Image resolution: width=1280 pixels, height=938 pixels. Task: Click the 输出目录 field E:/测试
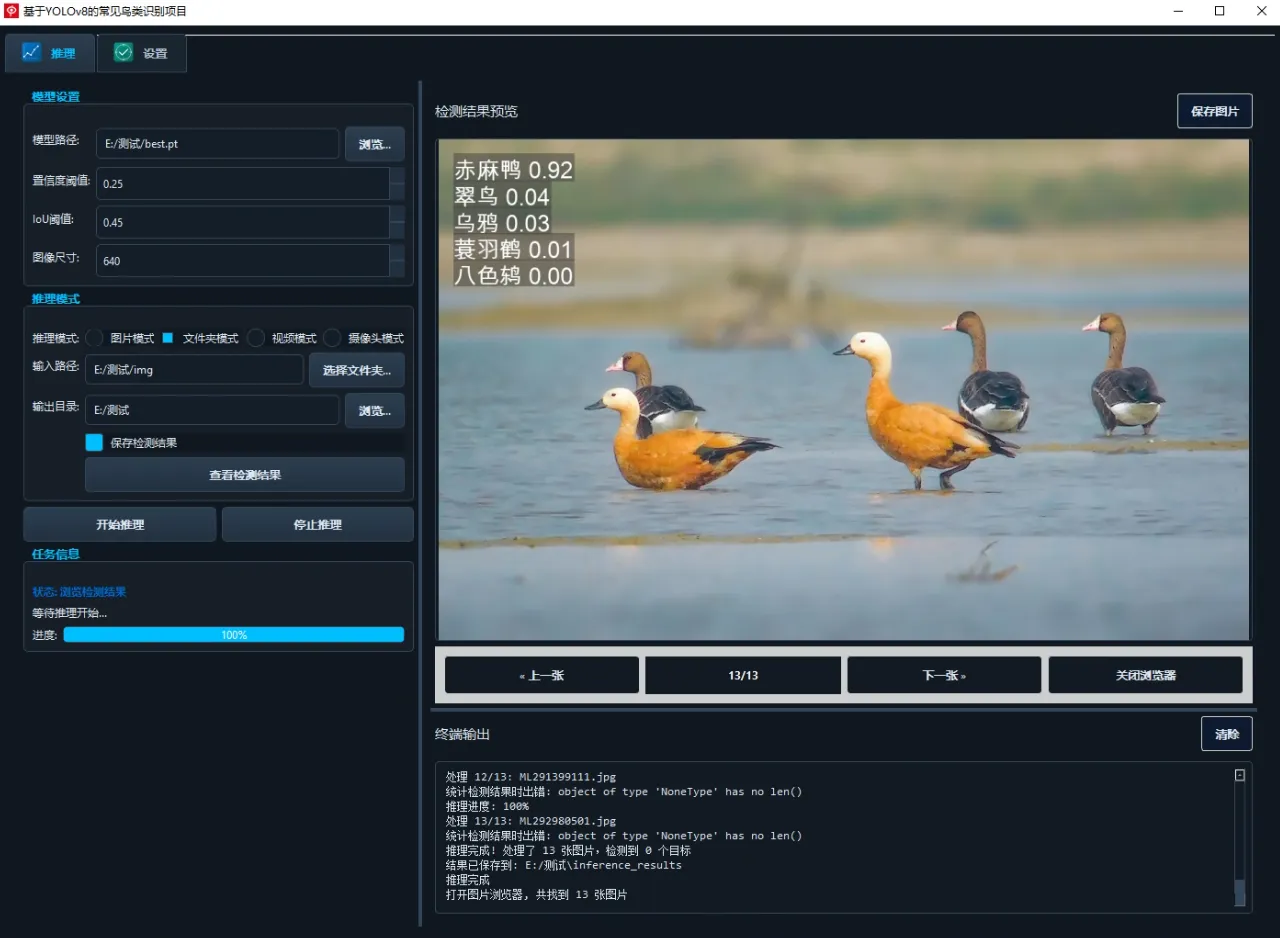212,410
